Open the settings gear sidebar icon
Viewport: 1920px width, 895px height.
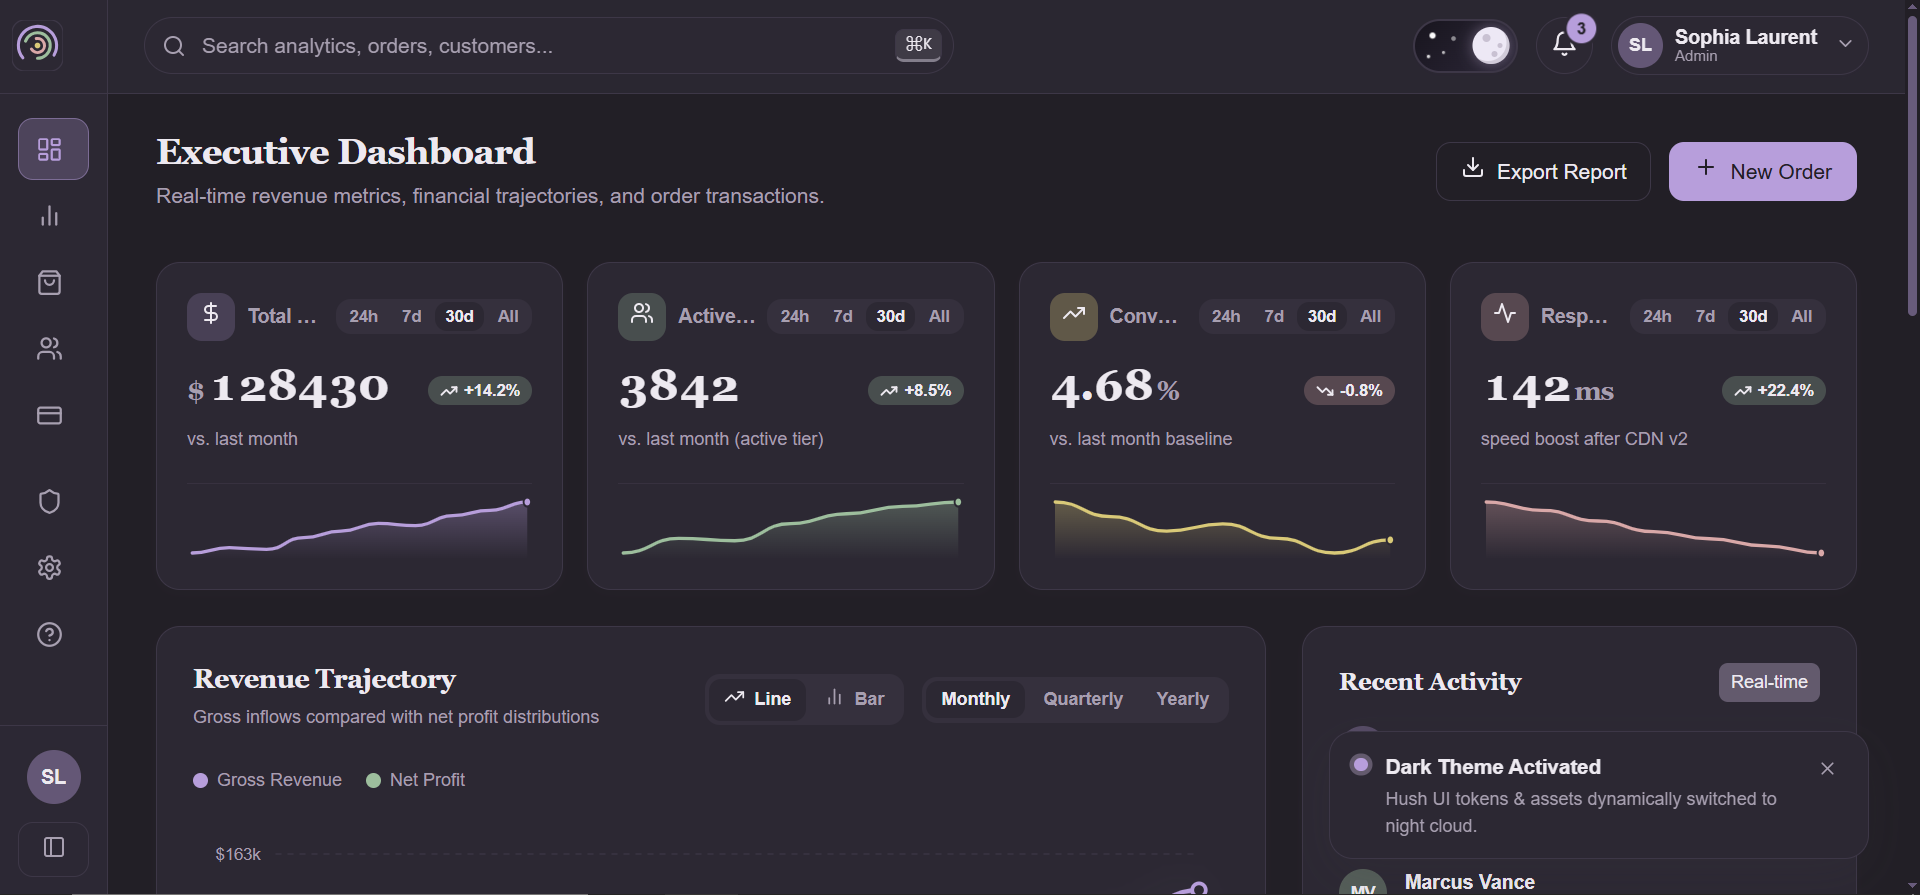(49, 568)
